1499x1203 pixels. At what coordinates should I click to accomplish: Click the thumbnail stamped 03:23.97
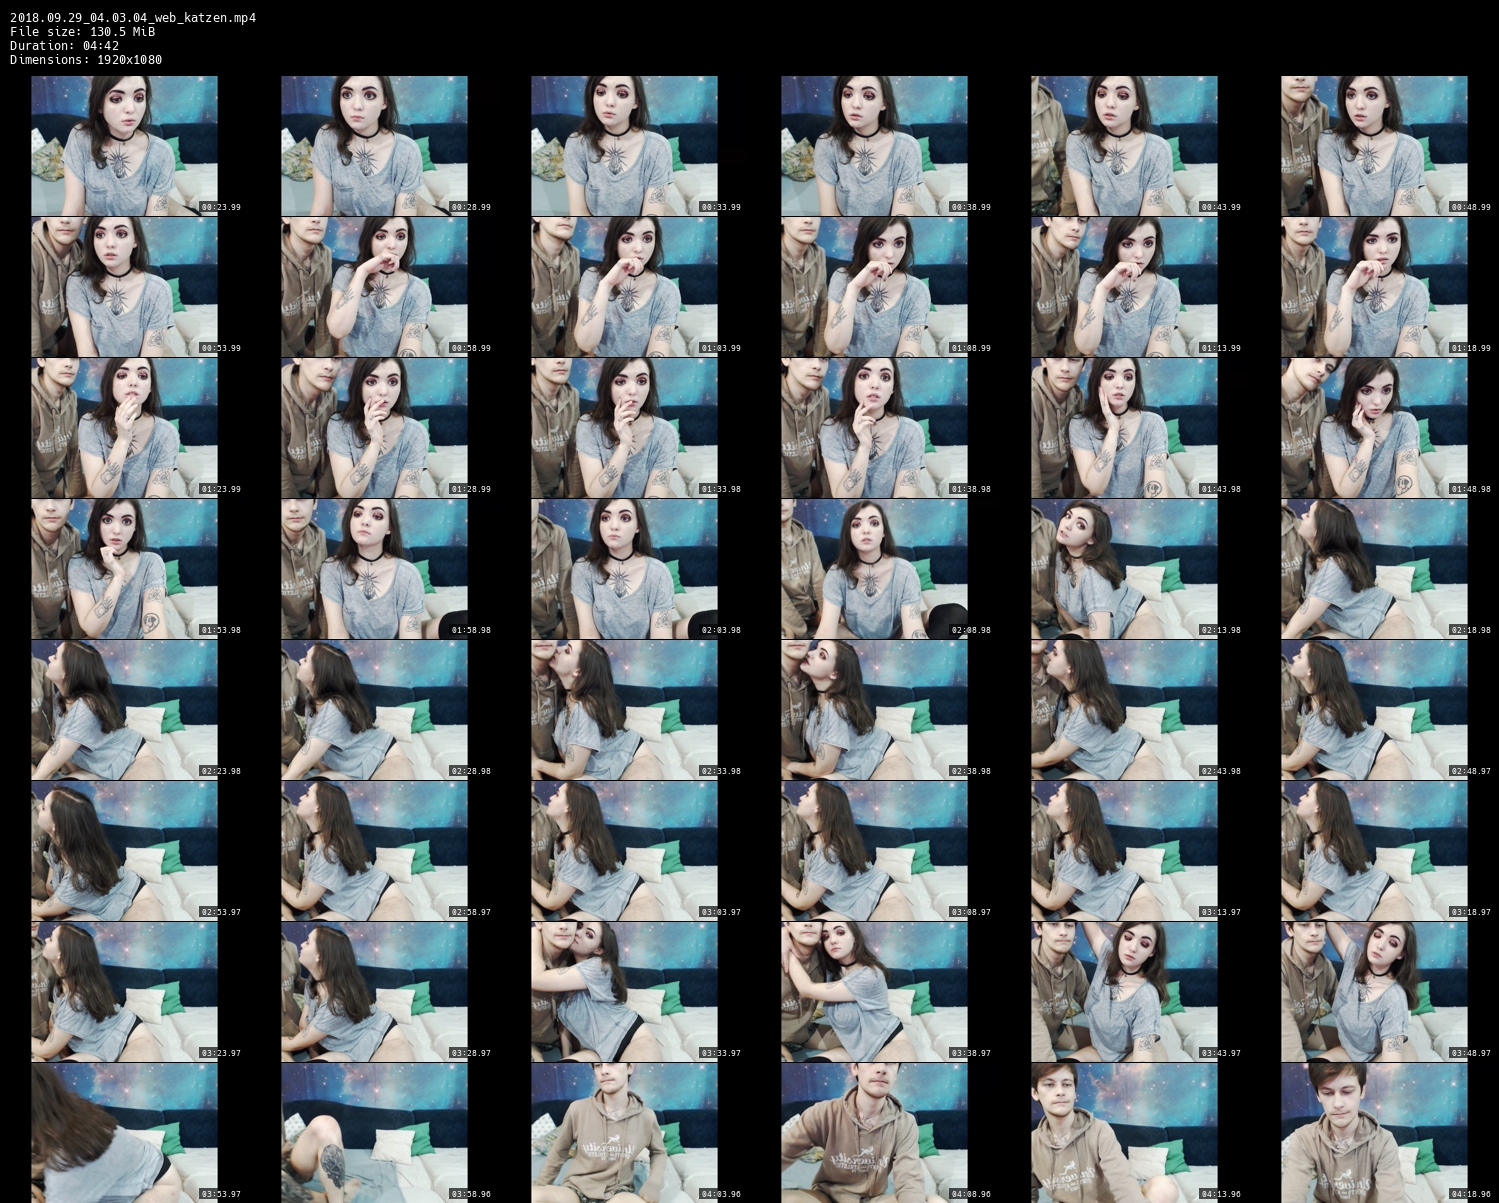click(x=125, y=992)
